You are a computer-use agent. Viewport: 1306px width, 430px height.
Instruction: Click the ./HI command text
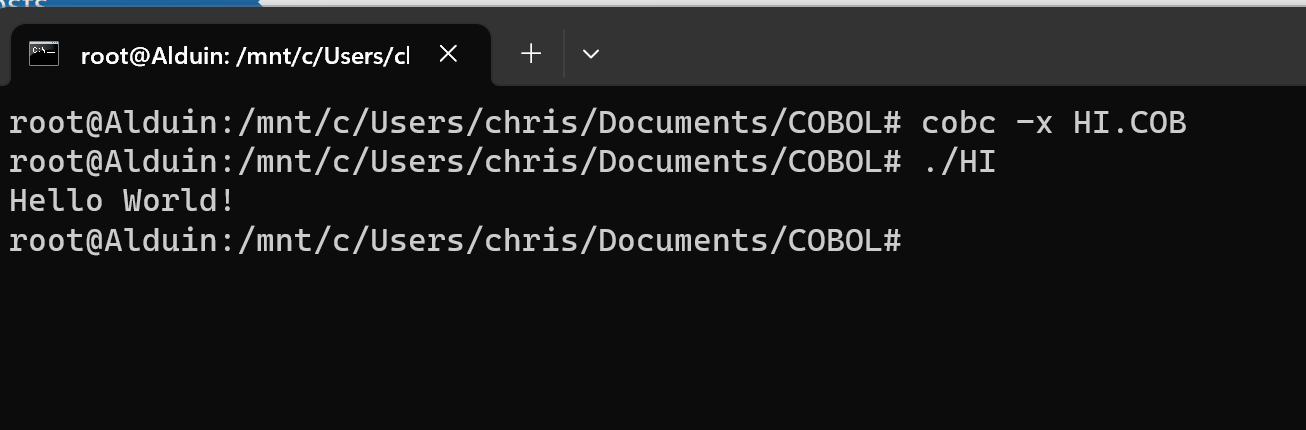959,162
